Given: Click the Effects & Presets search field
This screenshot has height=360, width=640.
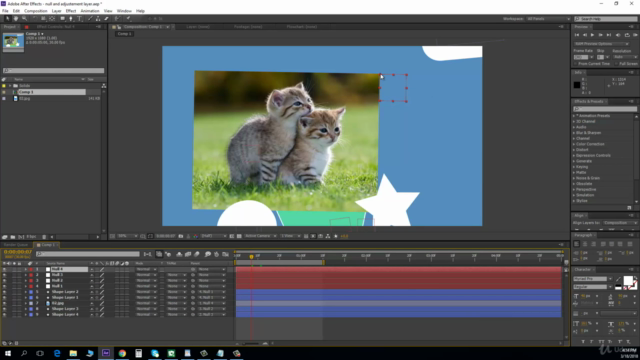Looking at the screenshot, I should pos(605,109).
